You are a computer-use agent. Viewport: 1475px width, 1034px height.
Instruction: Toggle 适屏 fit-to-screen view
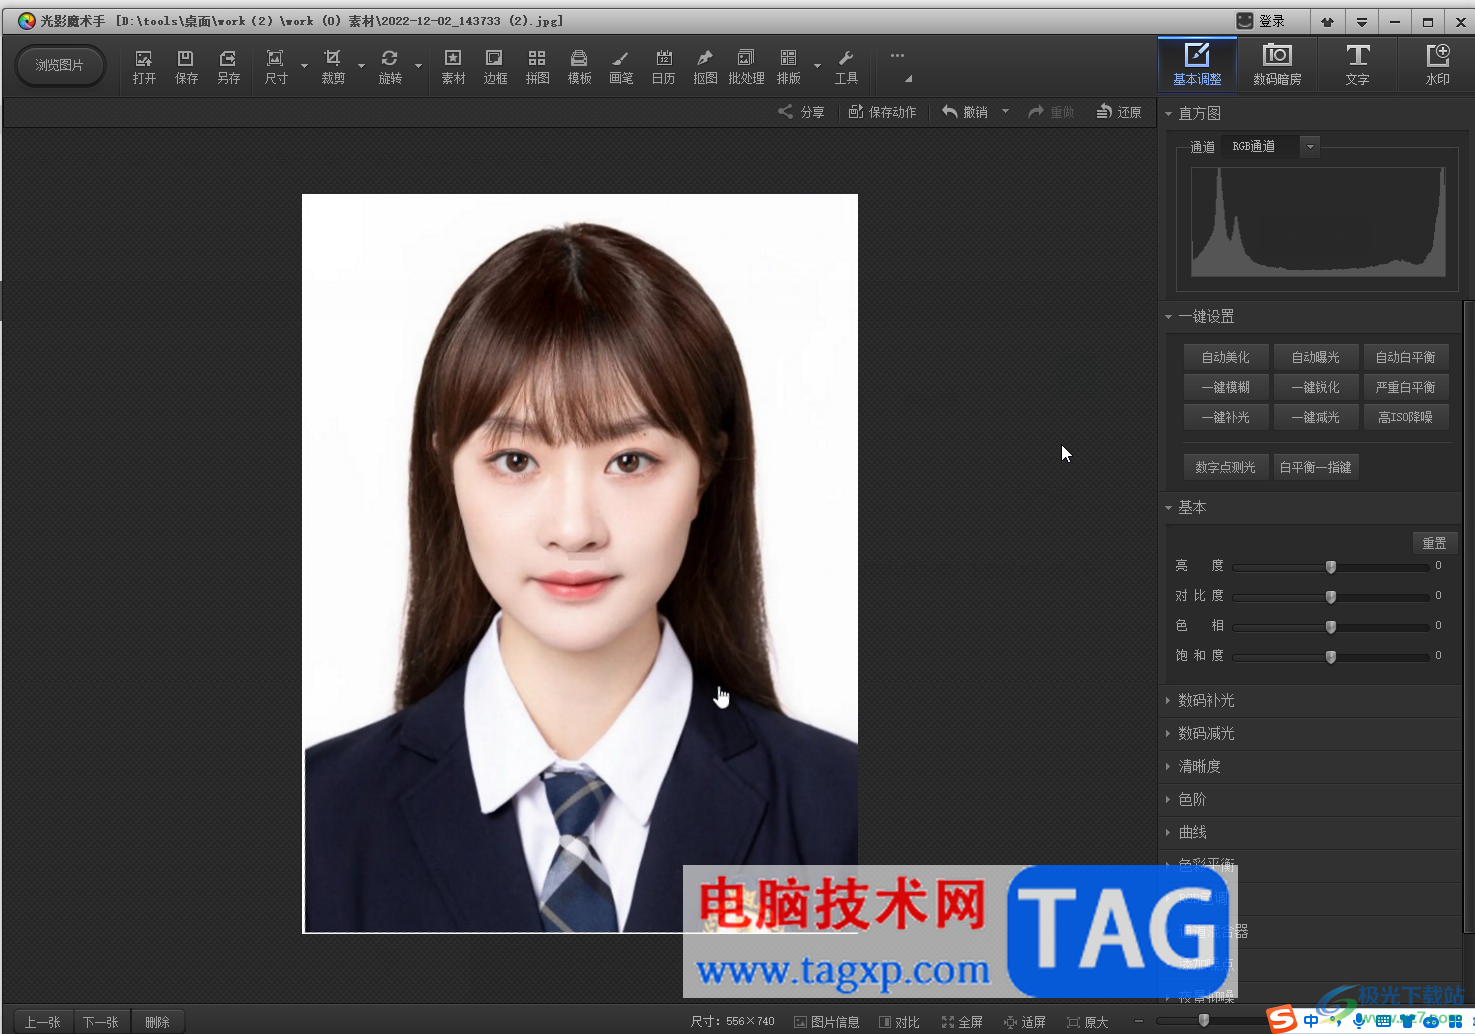(x=1025, y=1022)
